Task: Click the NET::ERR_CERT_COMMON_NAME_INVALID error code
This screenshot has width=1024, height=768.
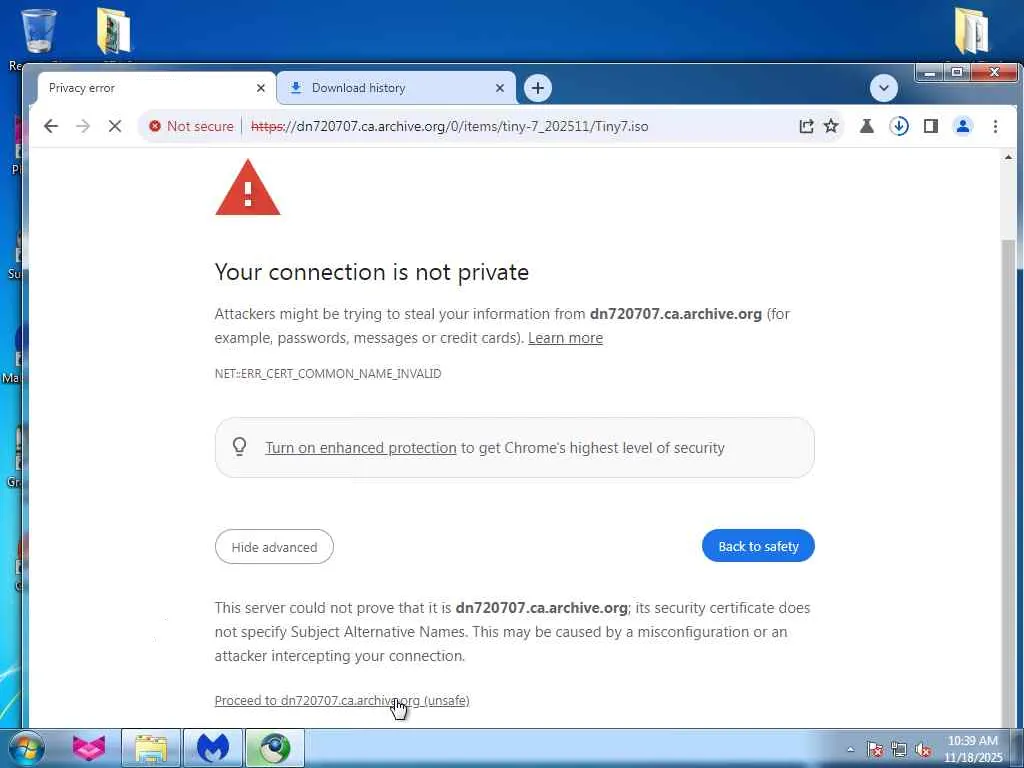Action: (x=328, y=374)
